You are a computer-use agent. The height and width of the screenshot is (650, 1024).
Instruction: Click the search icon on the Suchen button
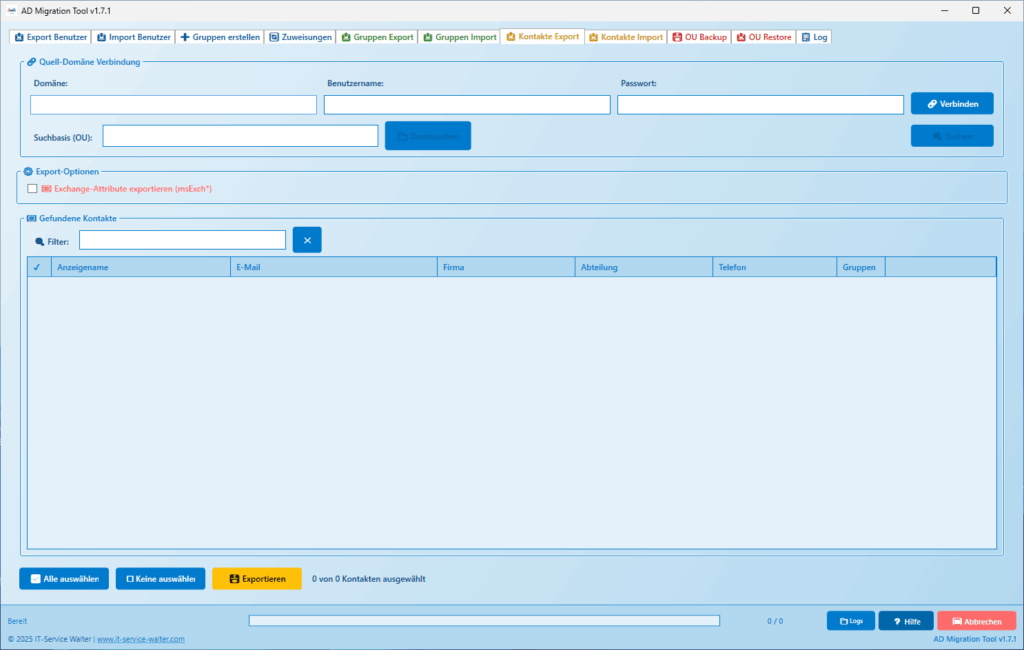pyautogui.click(x=936, y=135)
